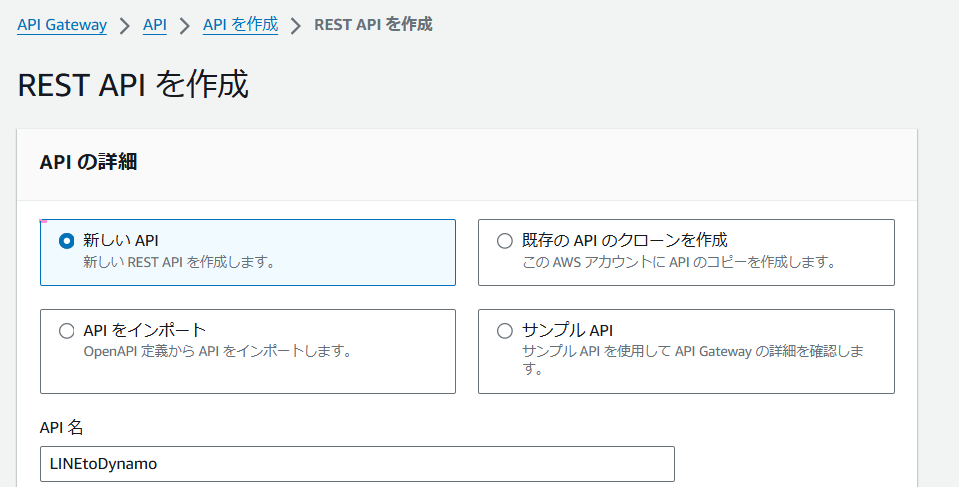Click the chevron after API breadcrumb
This screenshot has height=487, width=959.
click(x=185, y=26)
